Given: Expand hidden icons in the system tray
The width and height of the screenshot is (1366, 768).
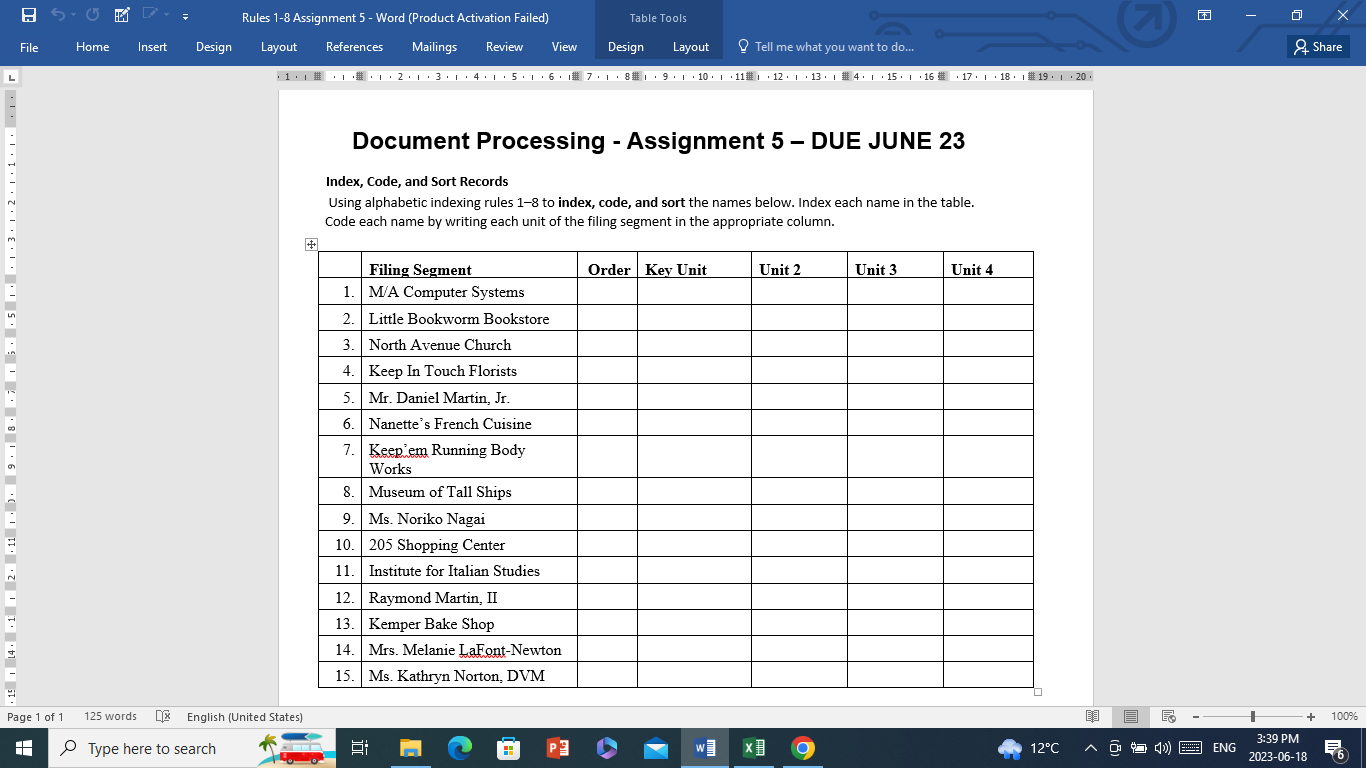Looking at the screenshot, I should (x=1089, y=748).
